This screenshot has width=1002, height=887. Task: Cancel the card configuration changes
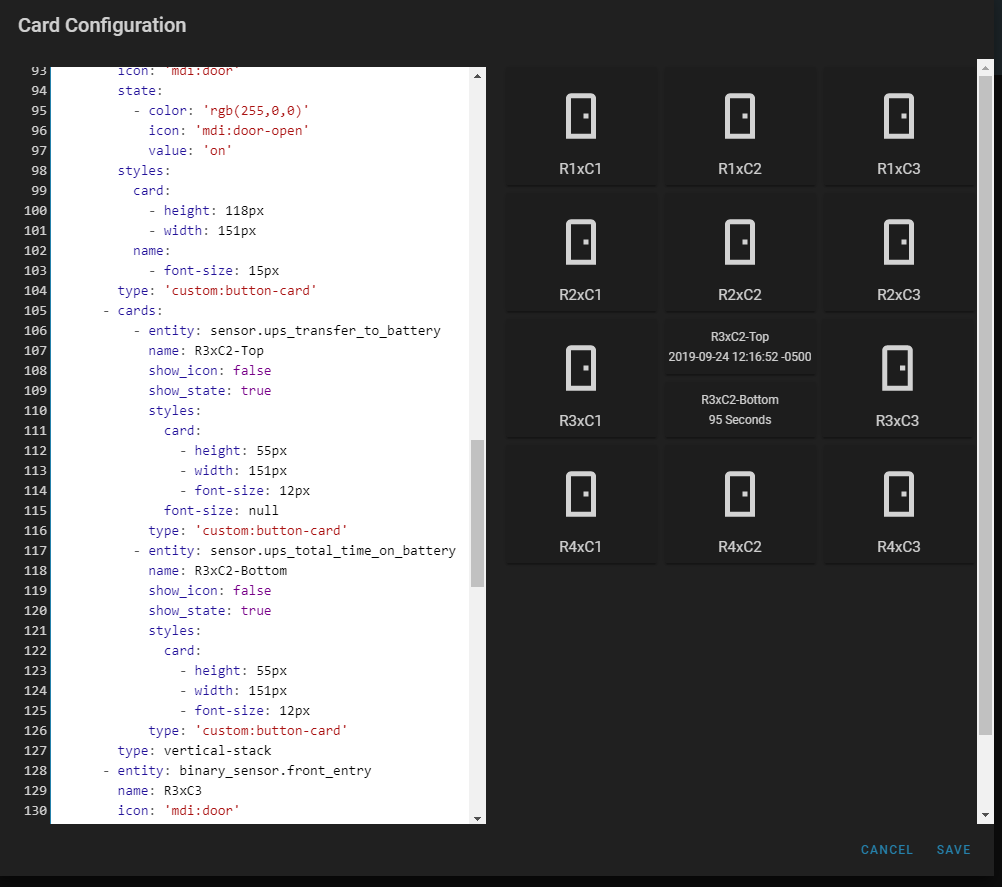click(x=886, y=849)
